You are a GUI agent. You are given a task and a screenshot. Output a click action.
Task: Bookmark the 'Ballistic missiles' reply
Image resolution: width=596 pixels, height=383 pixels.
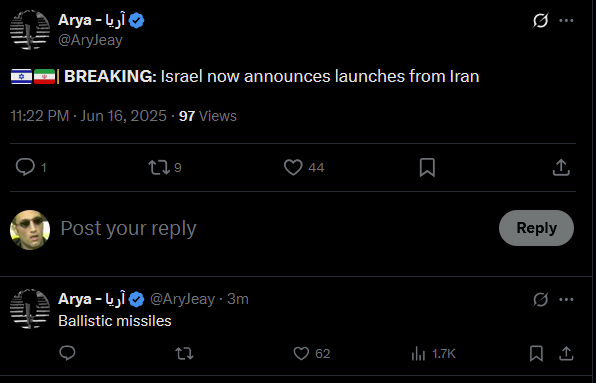coord(536,354)
